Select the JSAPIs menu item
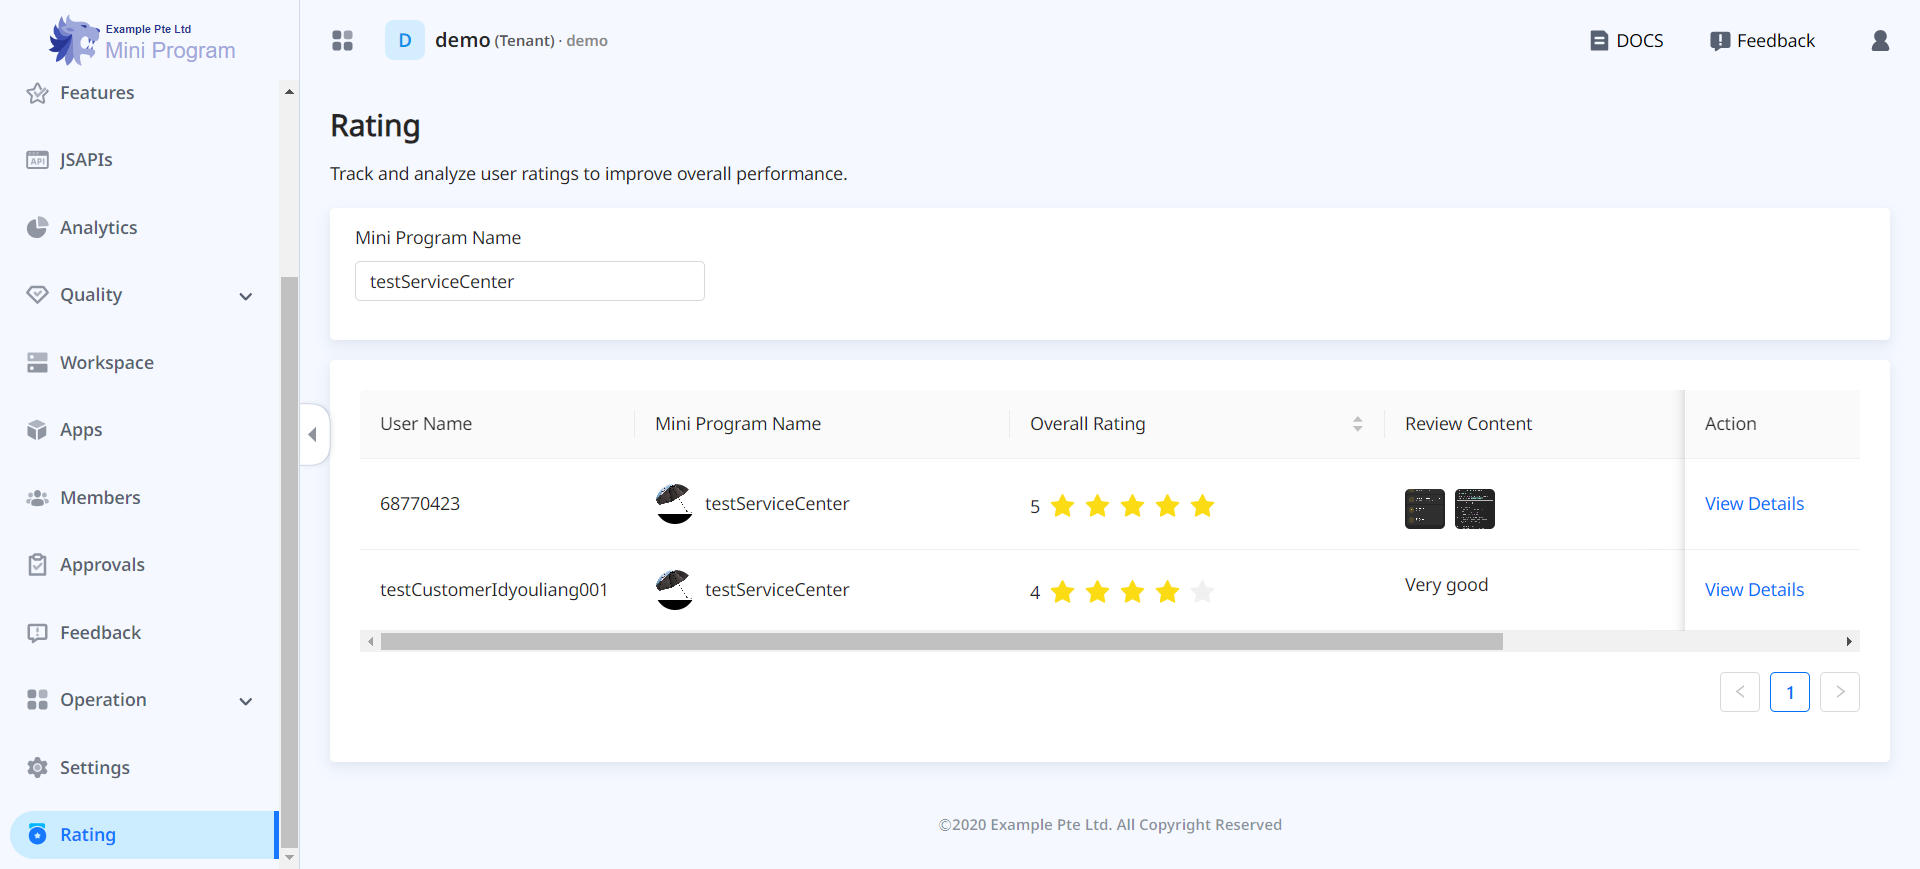The image size is (1920, 869). [x=86, y=160]
